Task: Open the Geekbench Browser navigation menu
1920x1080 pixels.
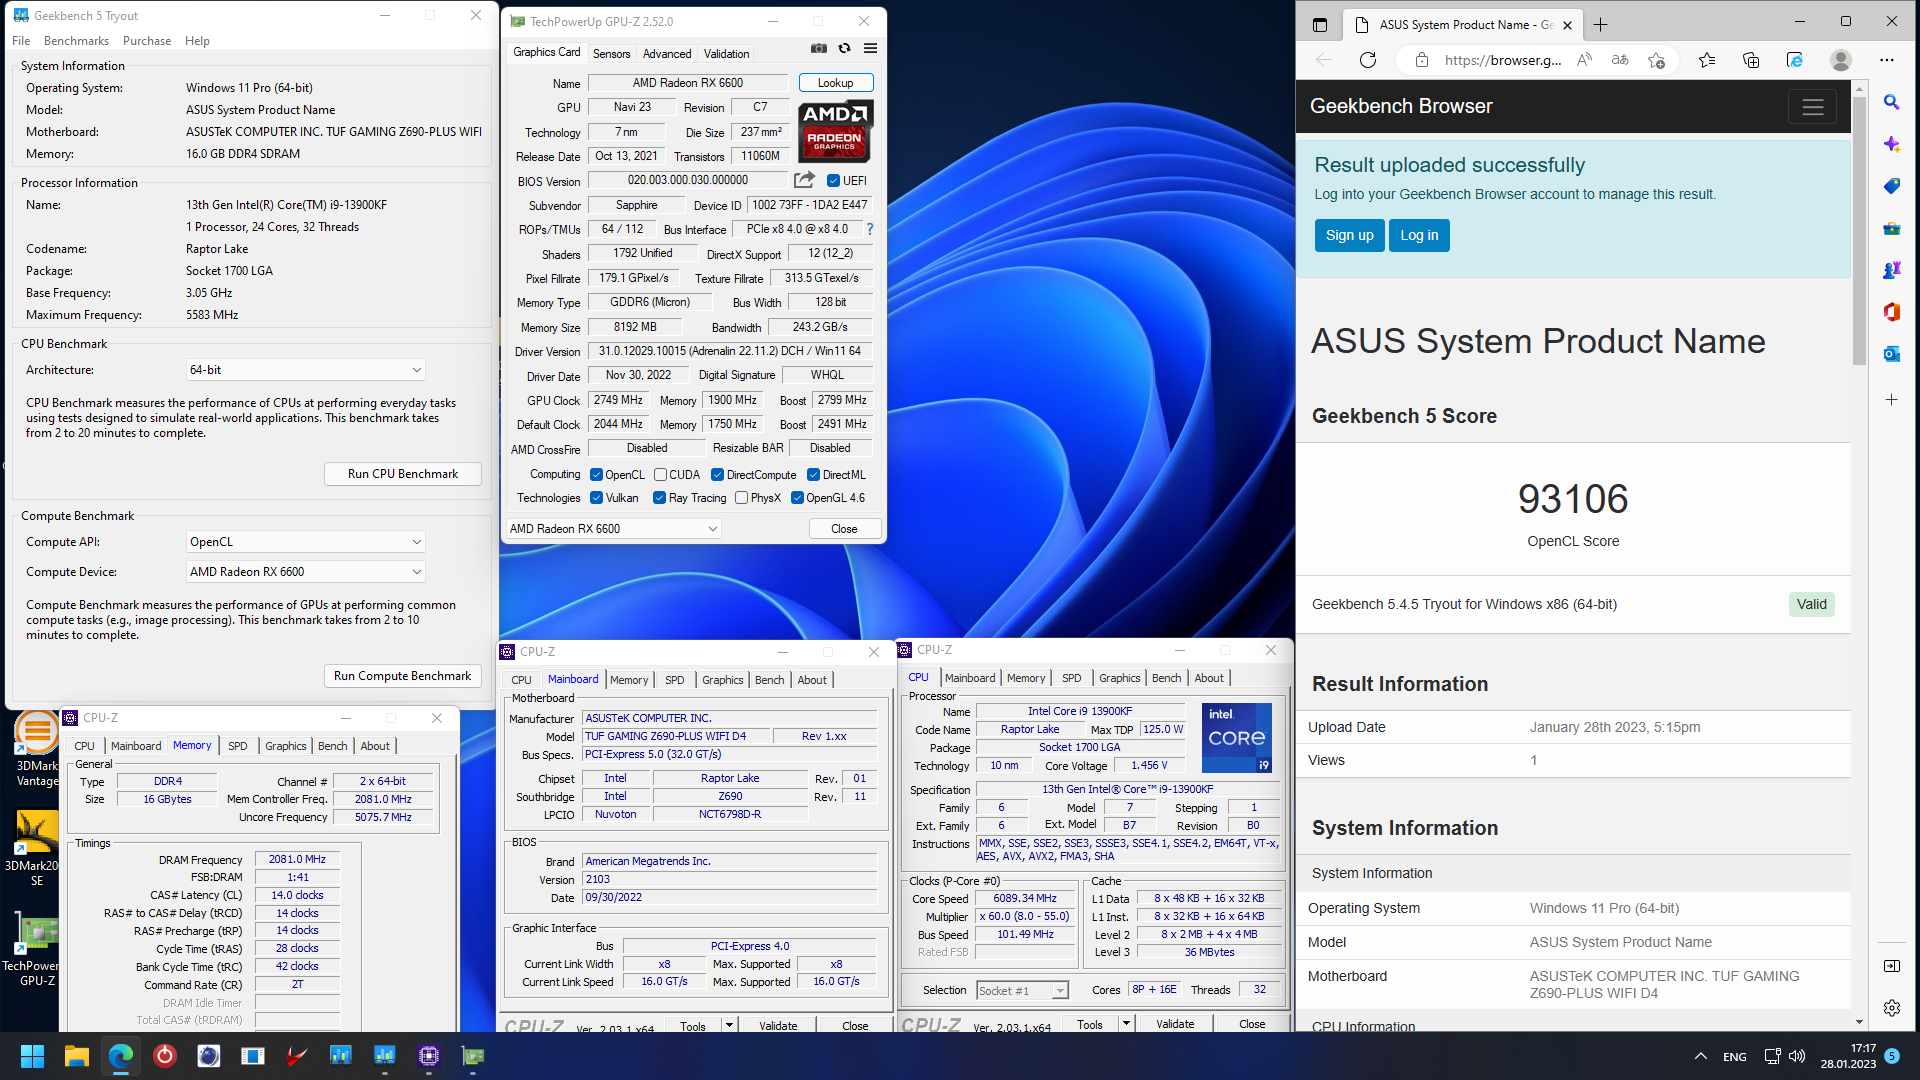Action: 1812,107
